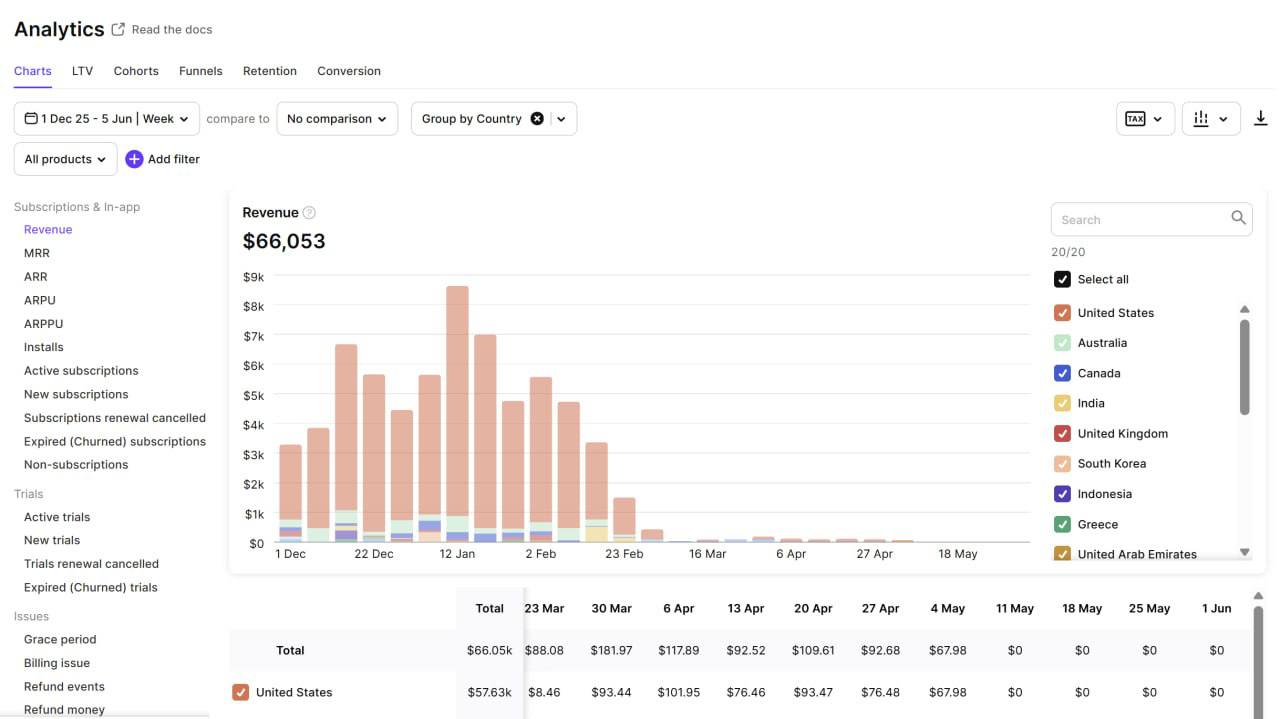The width and height of the screenshot is (1280, 719).
Task: Open Expired (Churned) trials metric
Action: tap(91, 587)
